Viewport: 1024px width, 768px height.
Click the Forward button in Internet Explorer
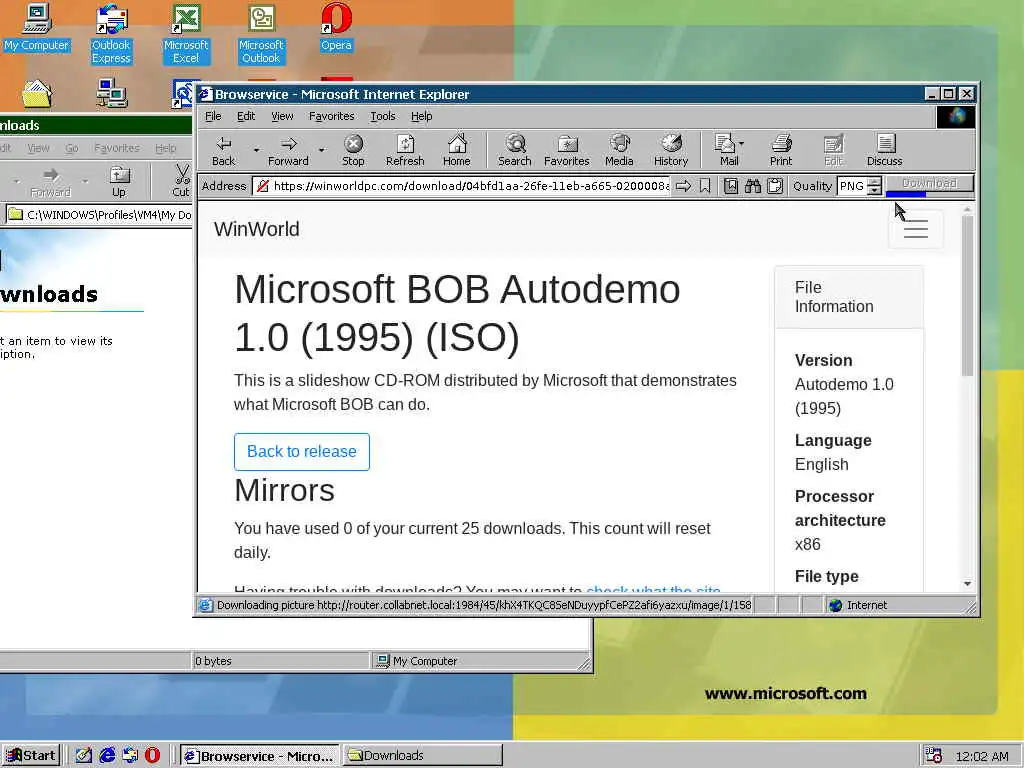[x=288, y=151]
